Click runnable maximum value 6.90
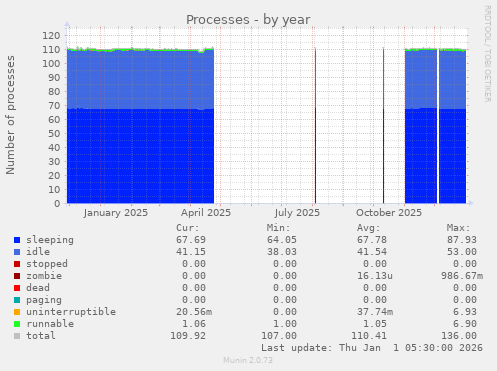This screenshot has height=371, width=497. pyautogui.click(x=465, y=324)
